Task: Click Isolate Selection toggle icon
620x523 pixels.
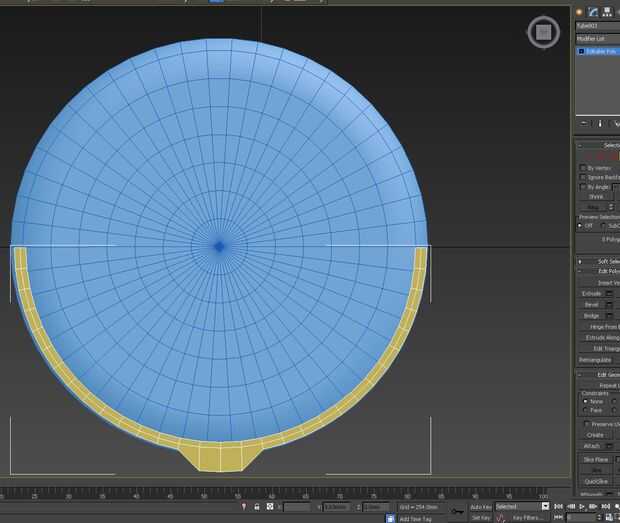Action: point(244,507)
